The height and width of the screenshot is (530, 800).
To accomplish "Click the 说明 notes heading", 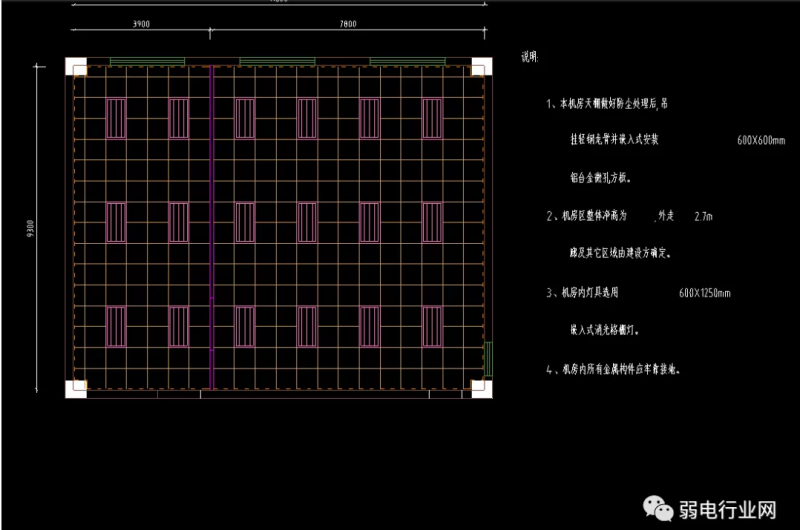I will pos(530,58).
